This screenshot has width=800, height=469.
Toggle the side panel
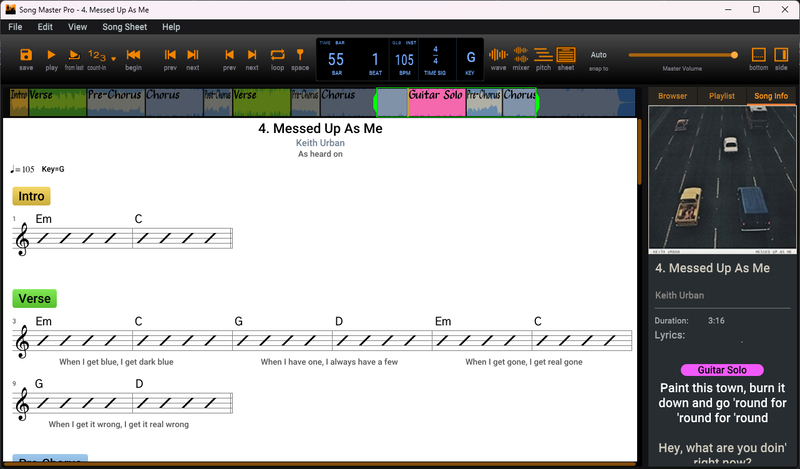[781, 55]
